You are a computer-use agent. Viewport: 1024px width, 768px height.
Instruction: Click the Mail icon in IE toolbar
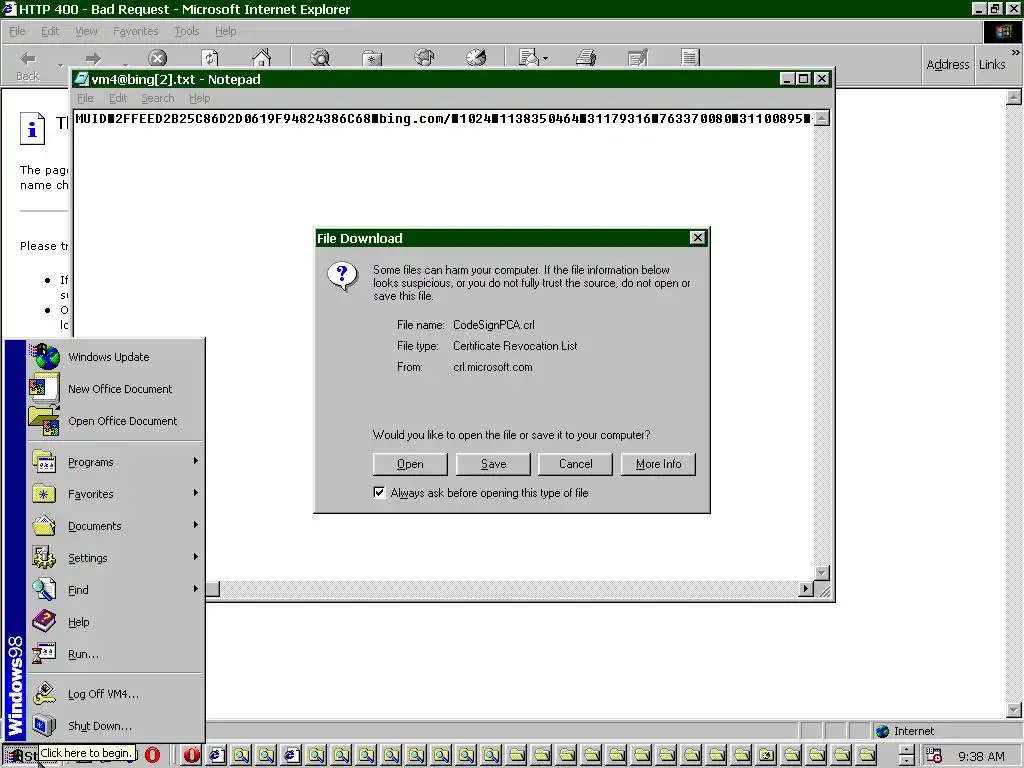pos(528,58)
